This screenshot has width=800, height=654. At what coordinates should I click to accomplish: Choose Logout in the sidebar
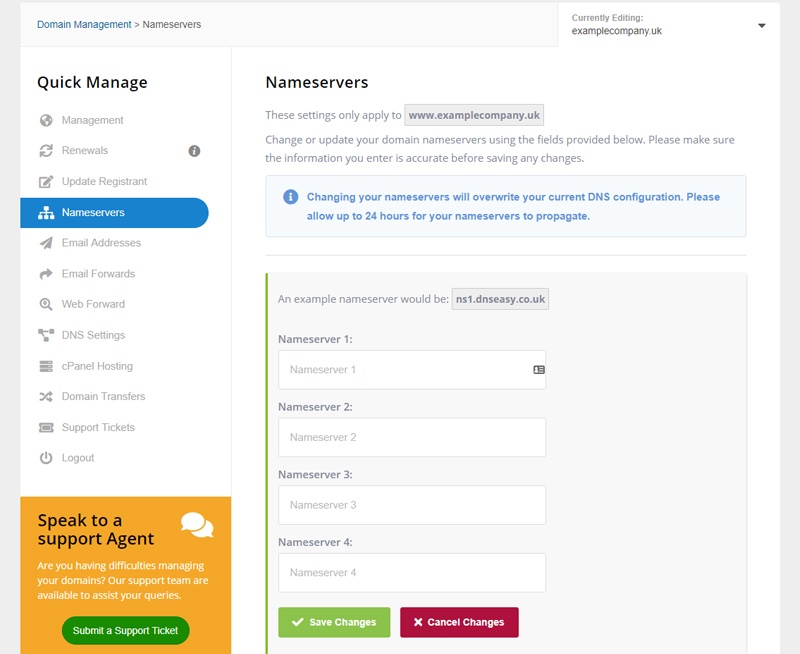[x=78, y=458]
